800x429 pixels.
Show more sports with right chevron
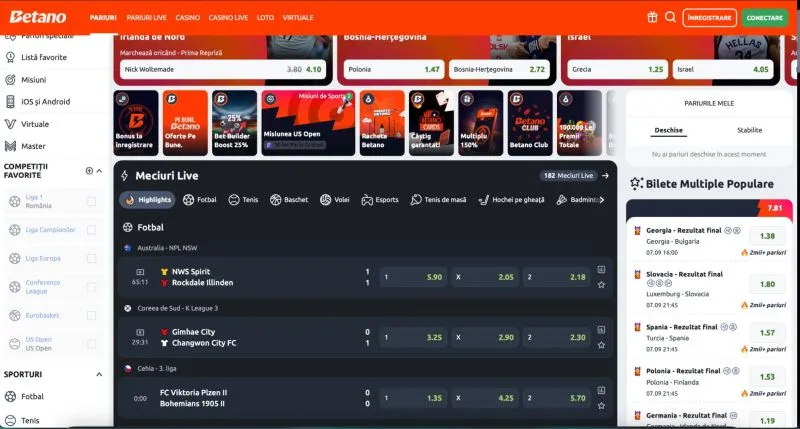[x=602, y=200]
